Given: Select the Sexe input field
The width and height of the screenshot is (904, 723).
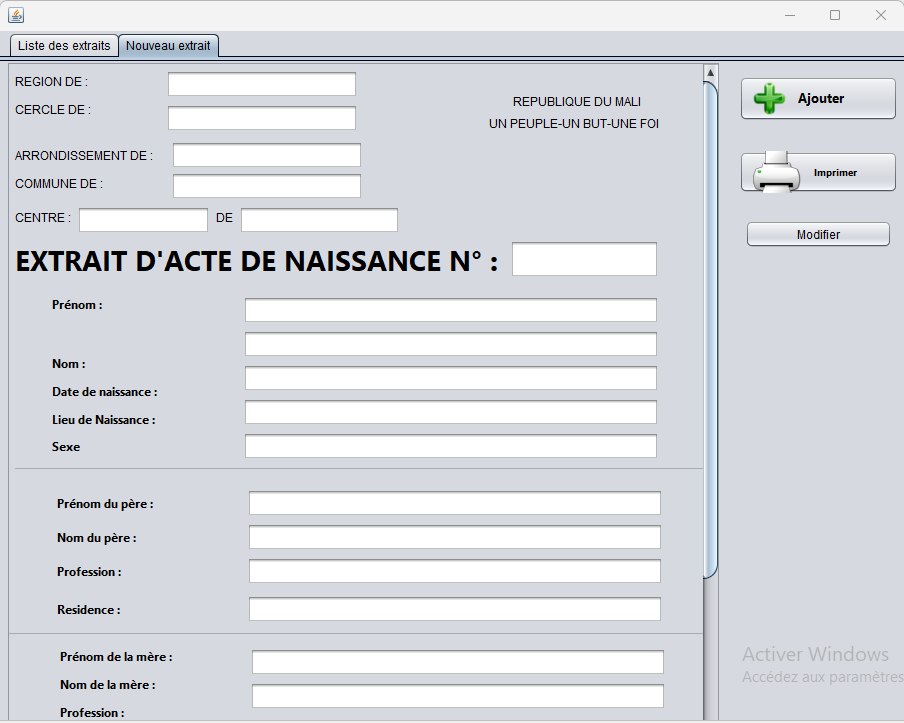Looking at the screenshot, I should pos(450,446).
